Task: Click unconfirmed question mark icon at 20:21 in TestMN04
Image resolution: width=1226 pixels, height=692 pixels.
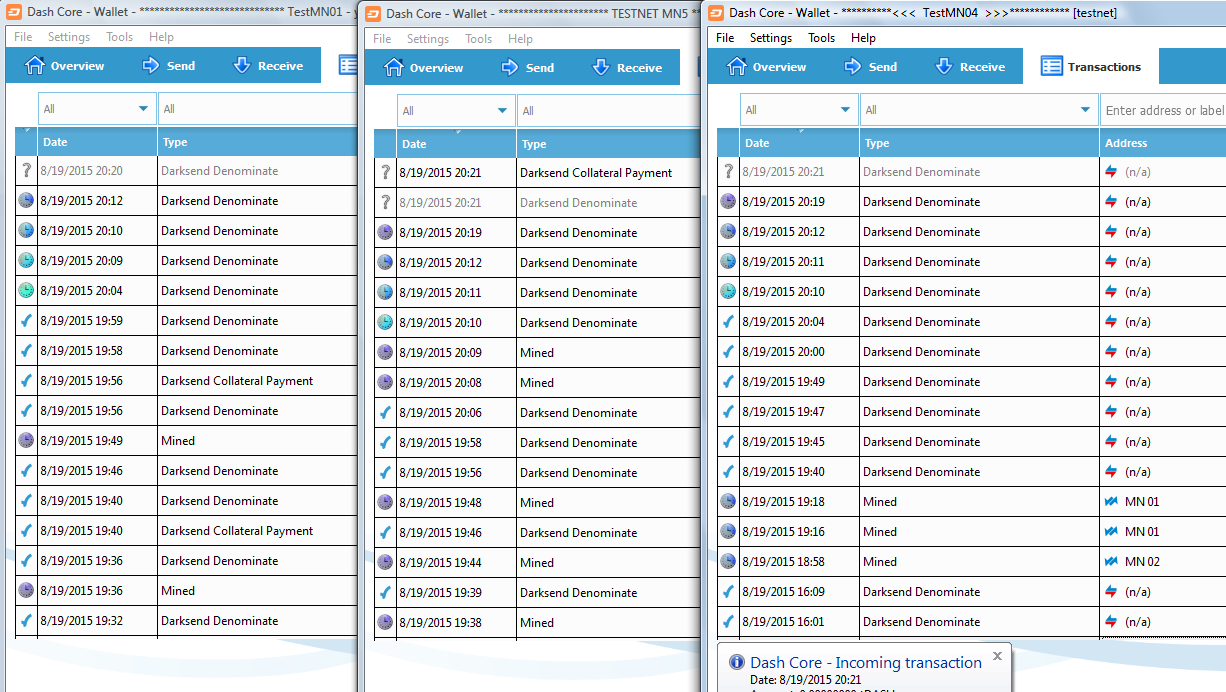Action: (728, 172)
